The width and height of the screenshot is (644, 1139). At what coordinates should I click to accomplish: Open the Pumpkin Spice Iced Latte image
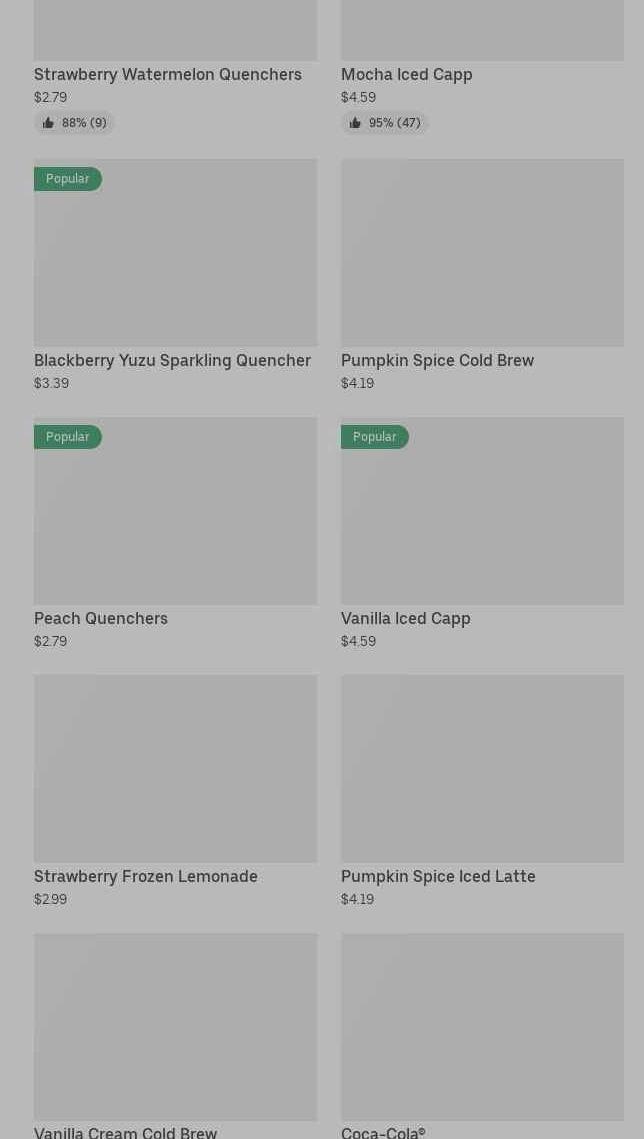click(482, 768)
